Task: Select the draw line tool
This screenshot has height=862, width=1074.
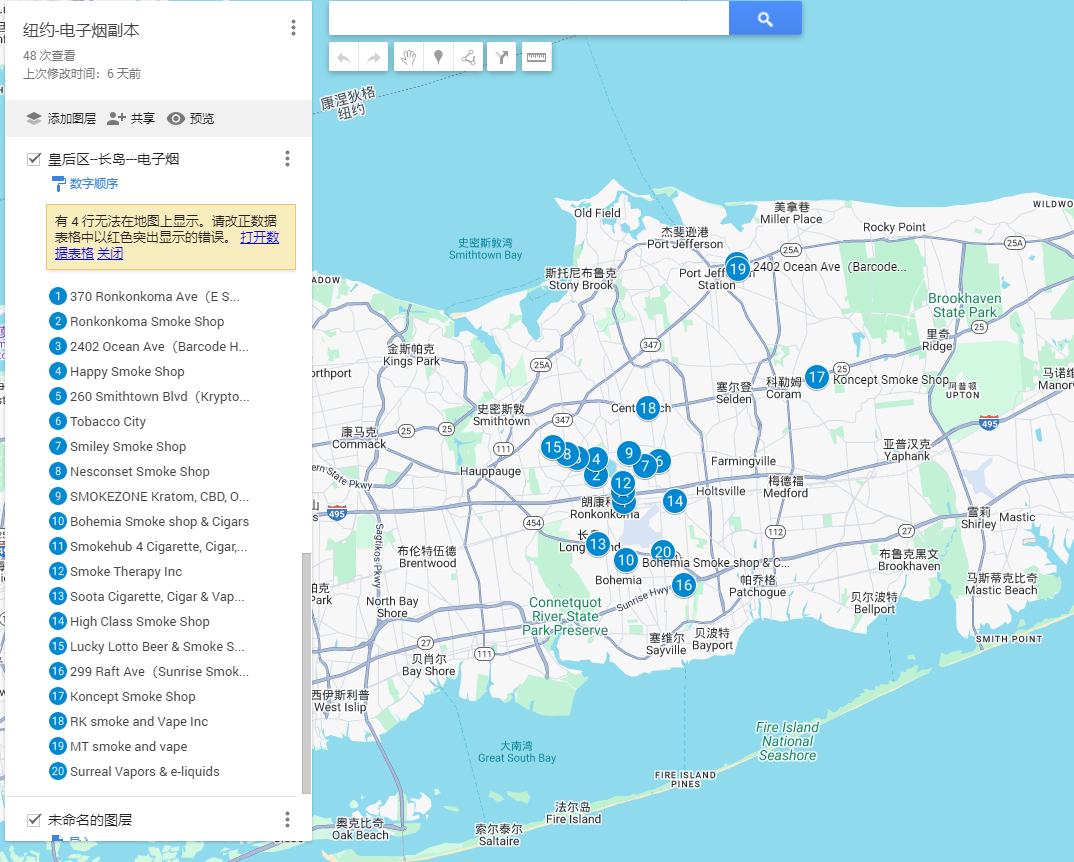Action: [x=468, y=57]
